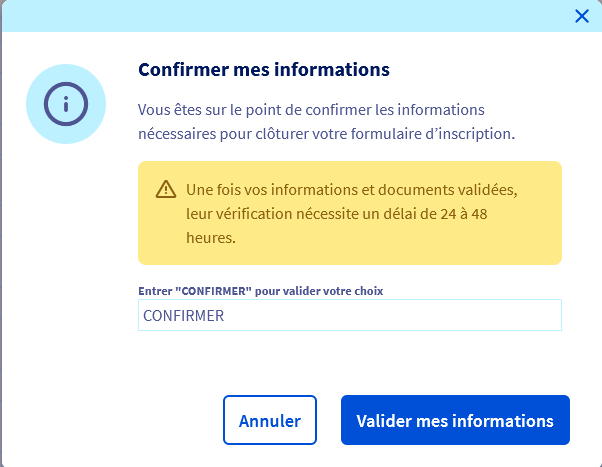
Task: Click the "Confirmer mes informations" heading
Action: (263, 70)
